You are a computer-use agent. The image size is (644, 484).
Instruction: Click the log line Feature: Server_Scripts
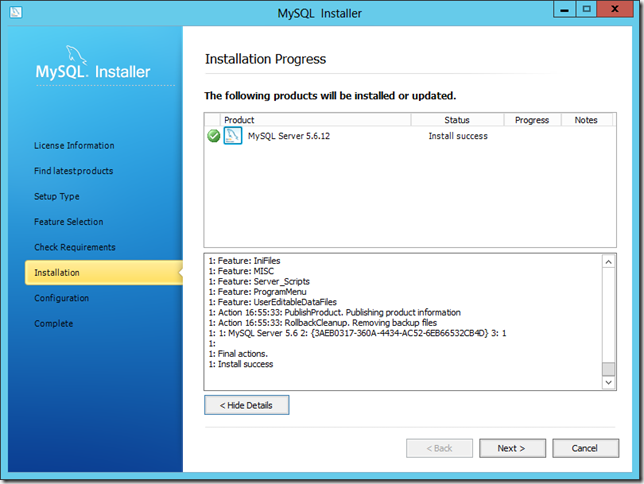[259, 281]
